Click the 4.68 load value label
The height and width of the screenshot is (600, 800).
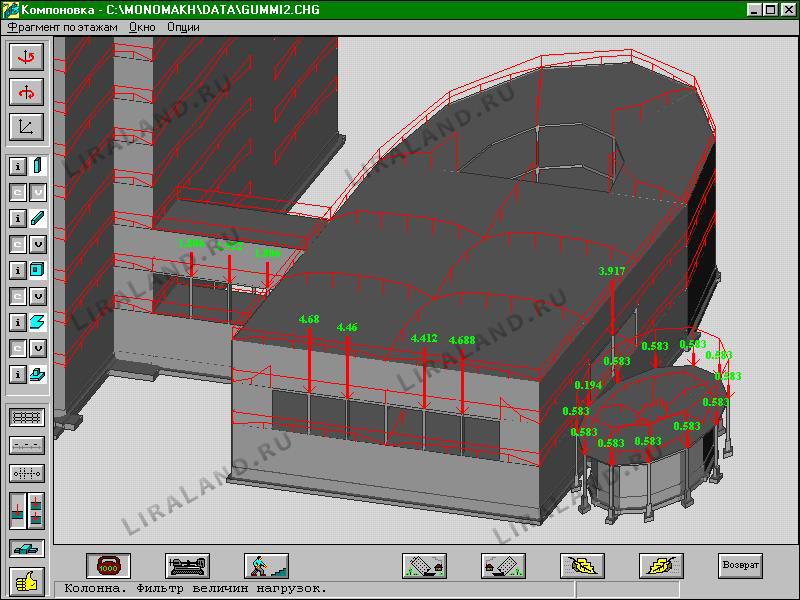click(308, 319)
